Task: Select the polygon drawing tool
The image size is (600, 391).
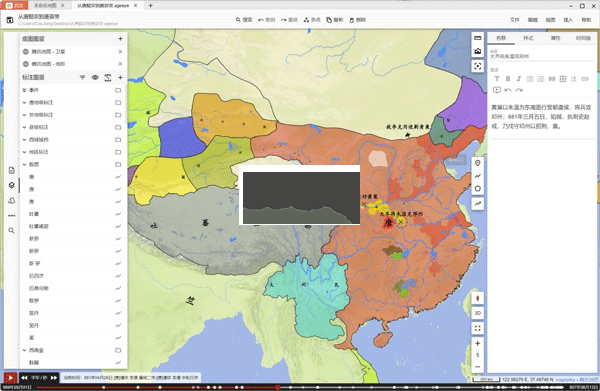Action: click(x=478, y=189)
